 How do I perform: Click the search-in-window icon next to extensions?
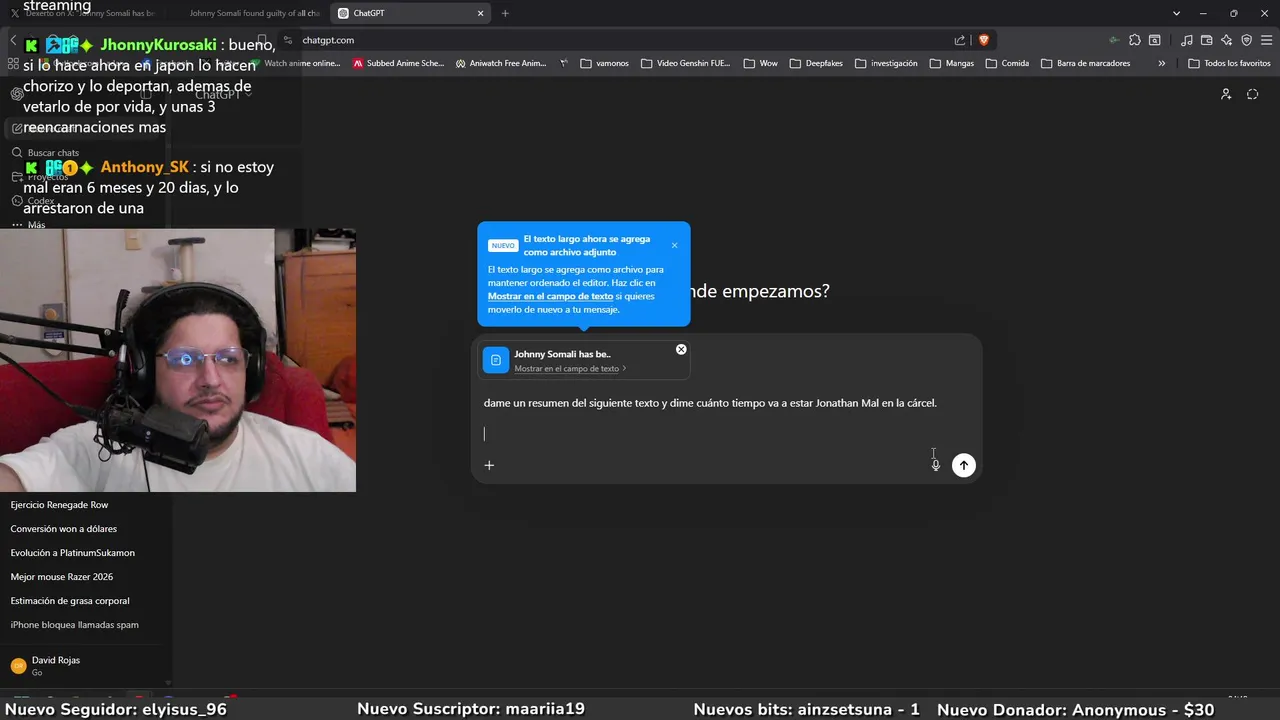pyautogui.click(x=1155, y=40)
